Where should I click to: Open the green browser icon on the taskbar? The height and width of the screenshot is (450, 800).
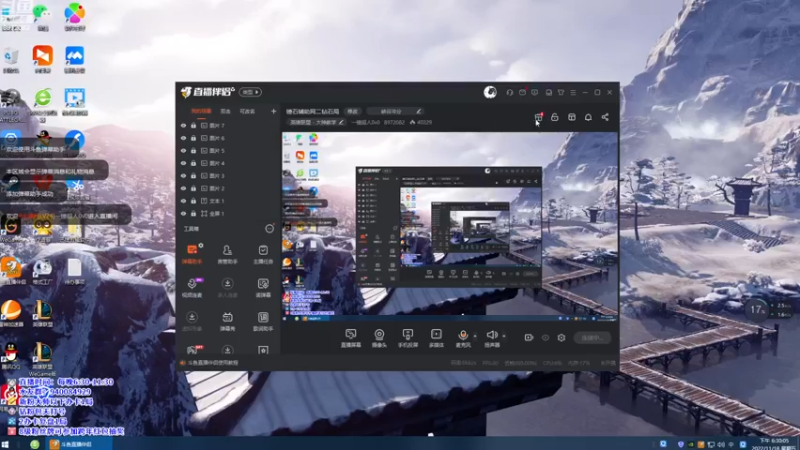[x=35, y=444]
